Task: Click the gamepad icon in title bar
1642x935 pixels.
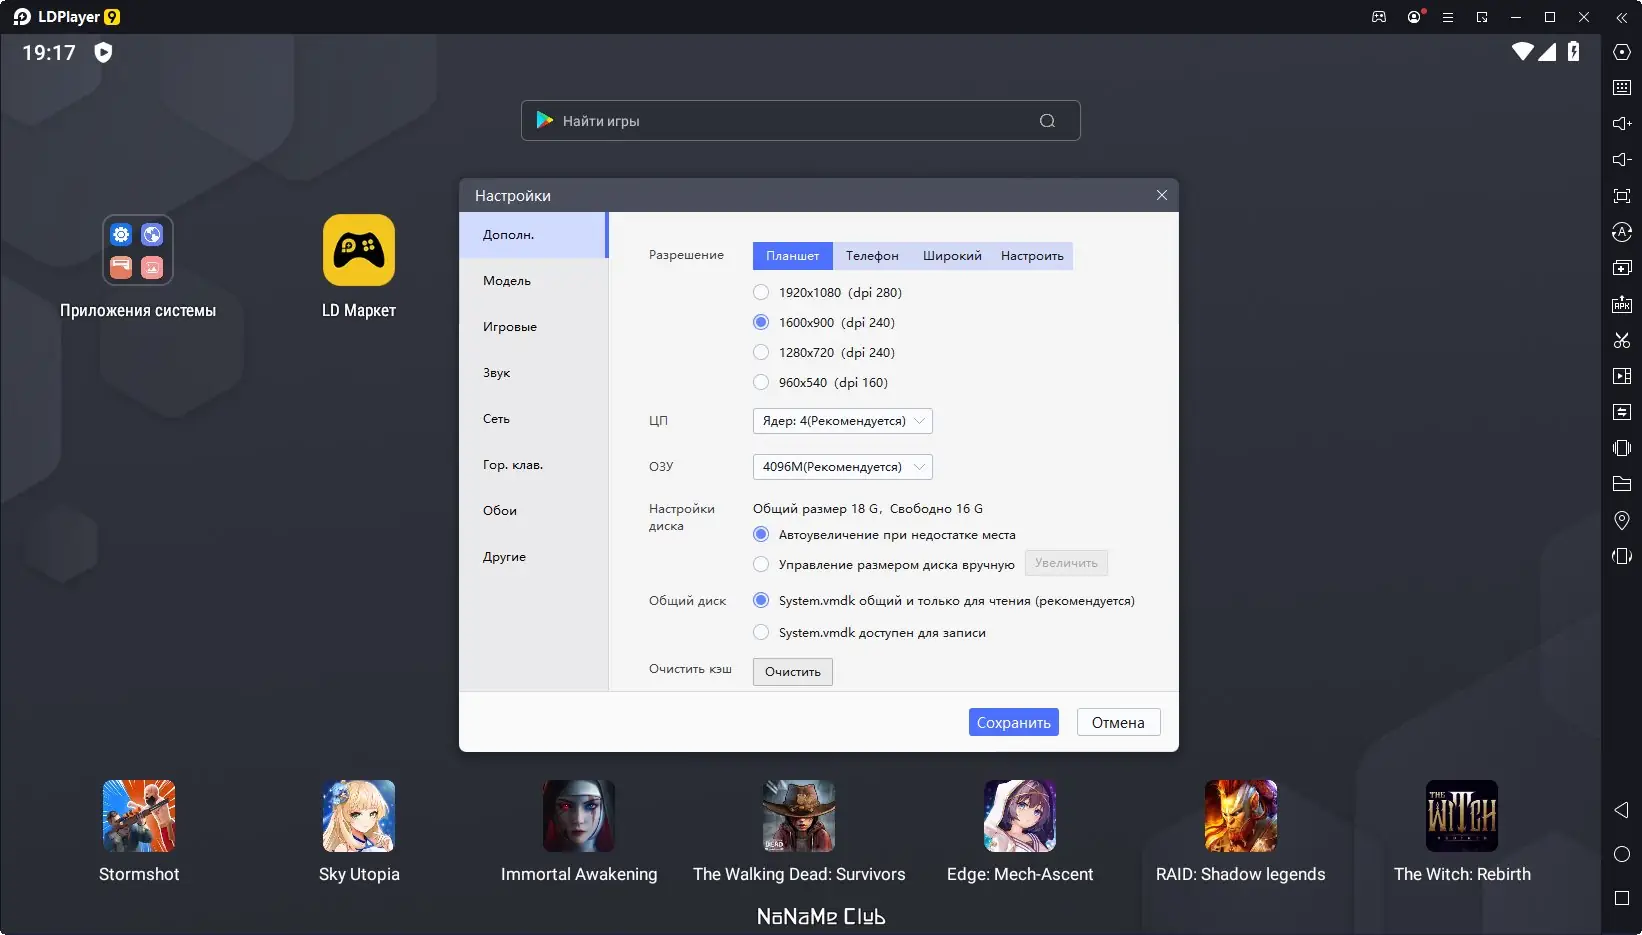Action: 1379,17
